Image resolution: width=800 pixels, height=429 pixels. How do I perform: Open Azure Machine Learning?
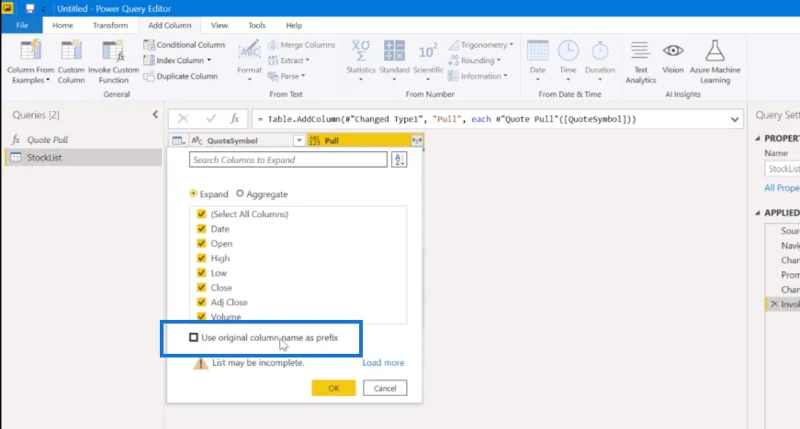coord(715,62)
